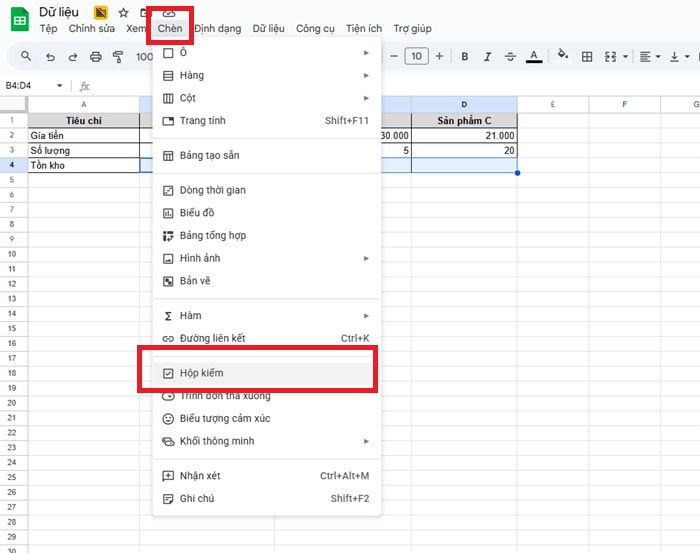Screen dimensions: 700x553
Task: Insert a Biểu đồ chart
Action: 267,213
